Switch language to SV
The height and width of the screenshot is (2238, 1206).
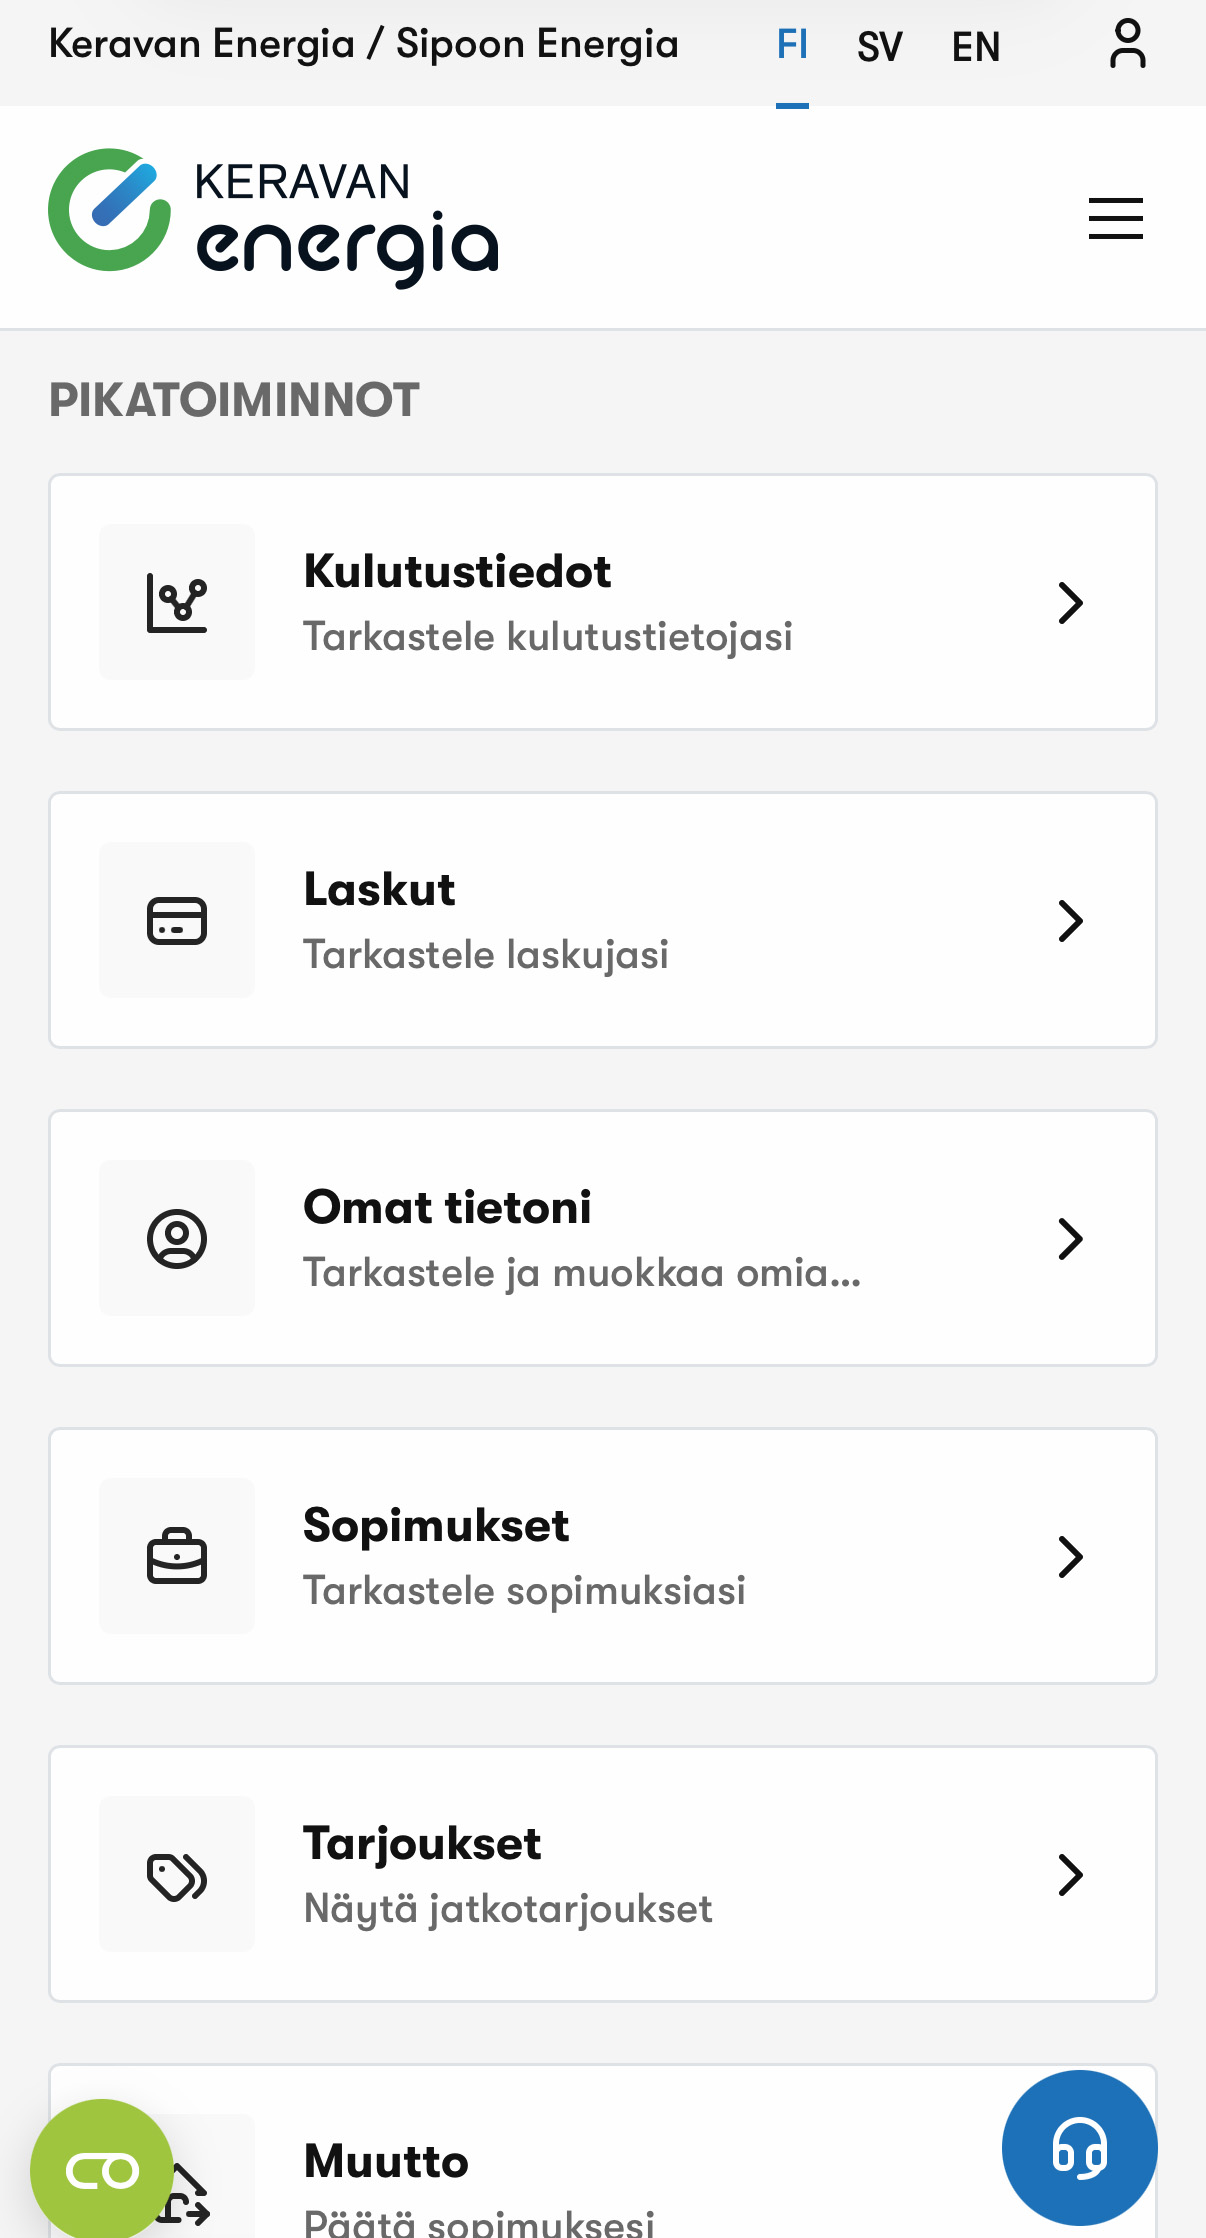click(x=880, y=47)
